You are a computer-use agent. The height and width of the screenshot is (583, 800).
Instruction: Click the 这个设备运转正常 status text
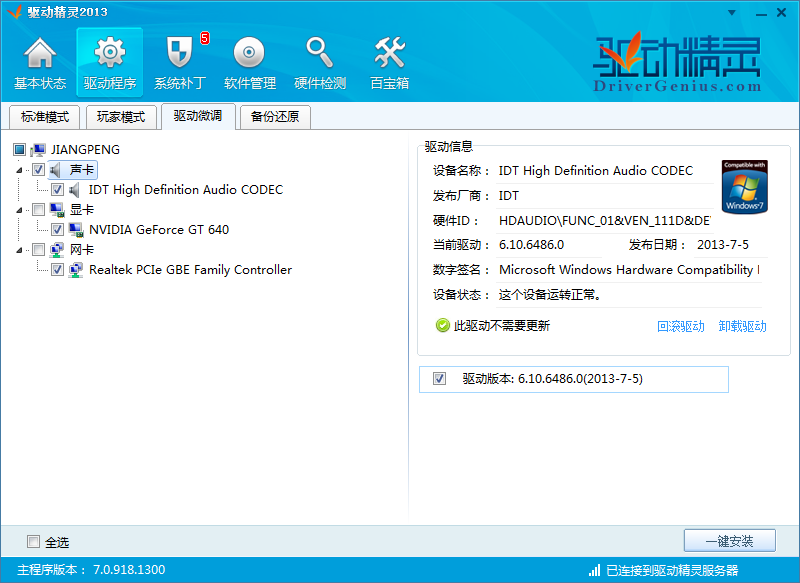tap(549, 295)
